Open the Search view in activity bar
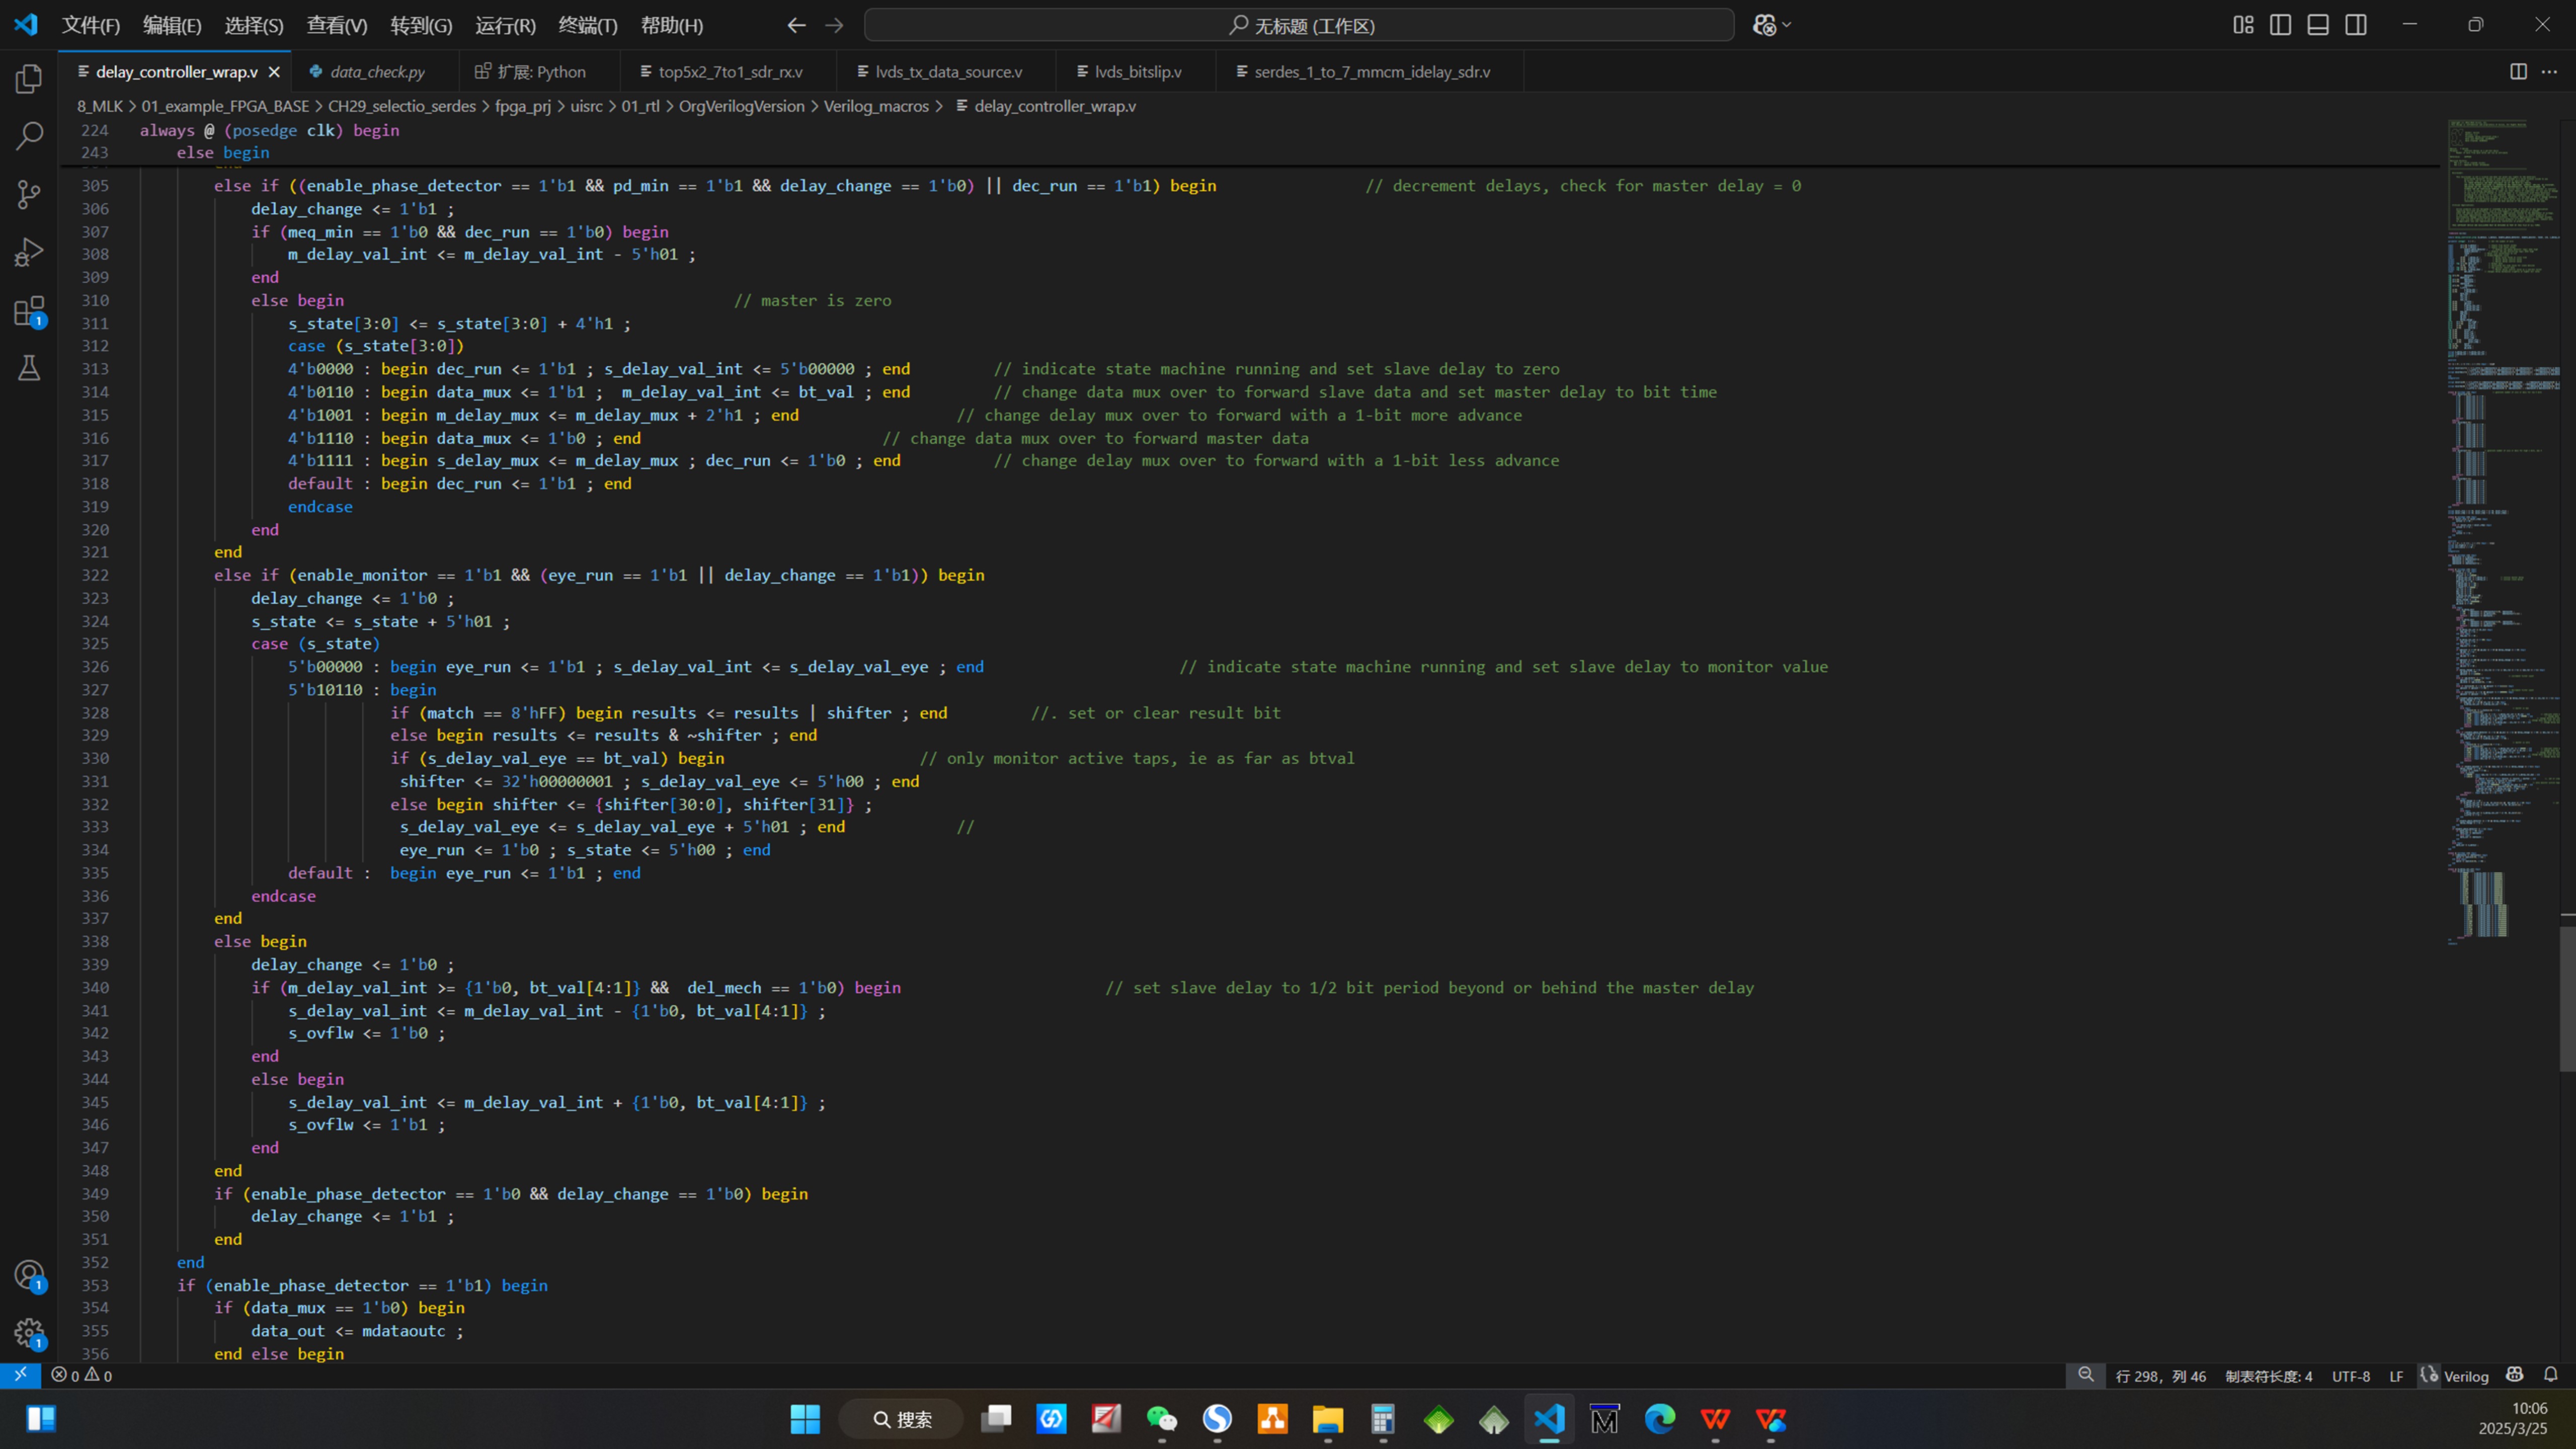Image resolution: width=2576 pixels, height=1449 pixels. [x=29, y=136]
